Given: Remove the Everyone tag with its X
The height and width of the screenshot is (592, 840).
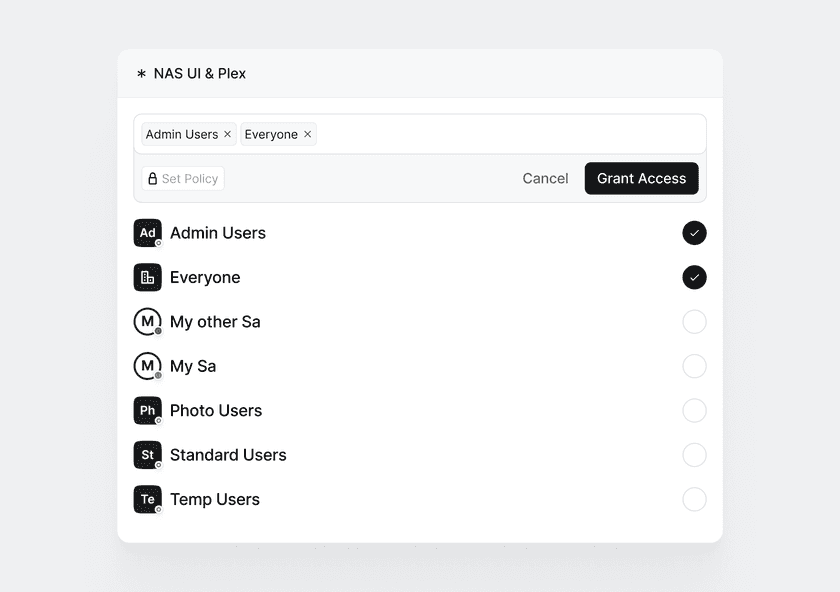Looking at the screenshot, I should pyautogui.click(x=308, y=134).
